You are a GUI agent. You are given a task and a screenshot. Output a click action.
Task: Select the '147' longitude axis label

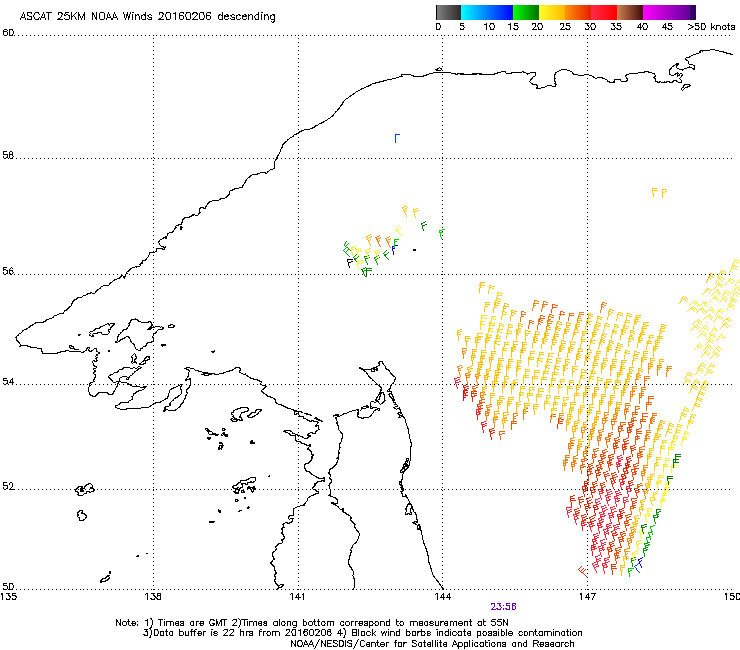(587, 597)
